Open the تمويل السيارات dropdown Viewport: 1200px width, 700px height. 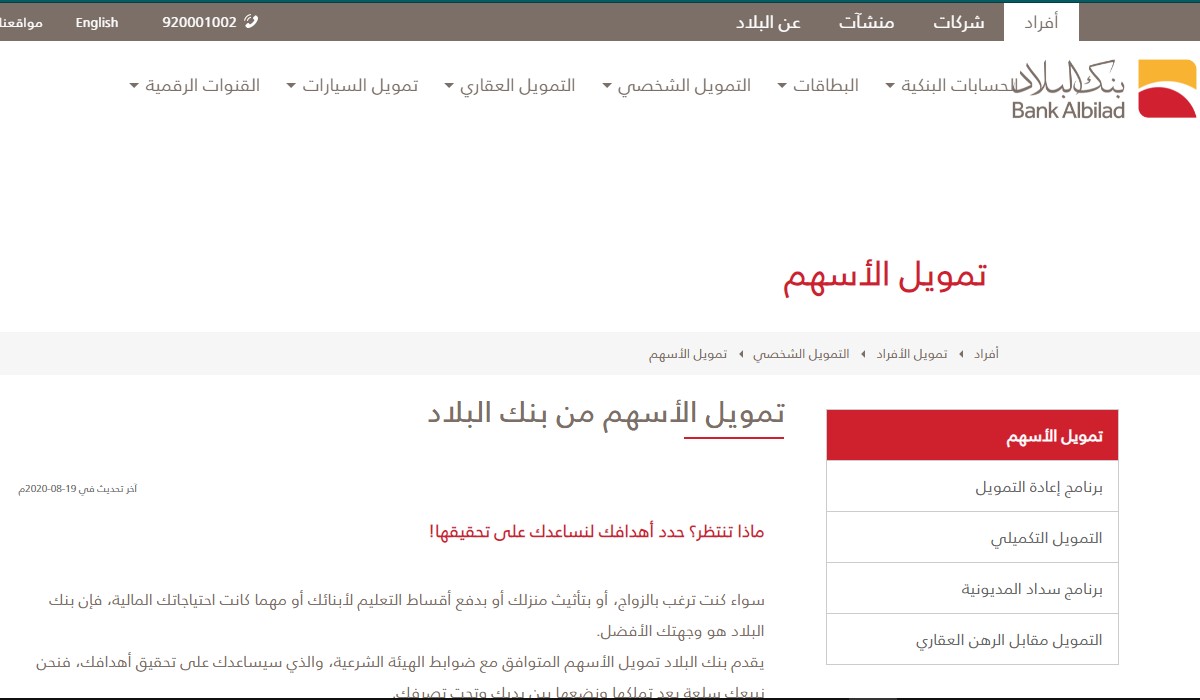click(352, 85)
